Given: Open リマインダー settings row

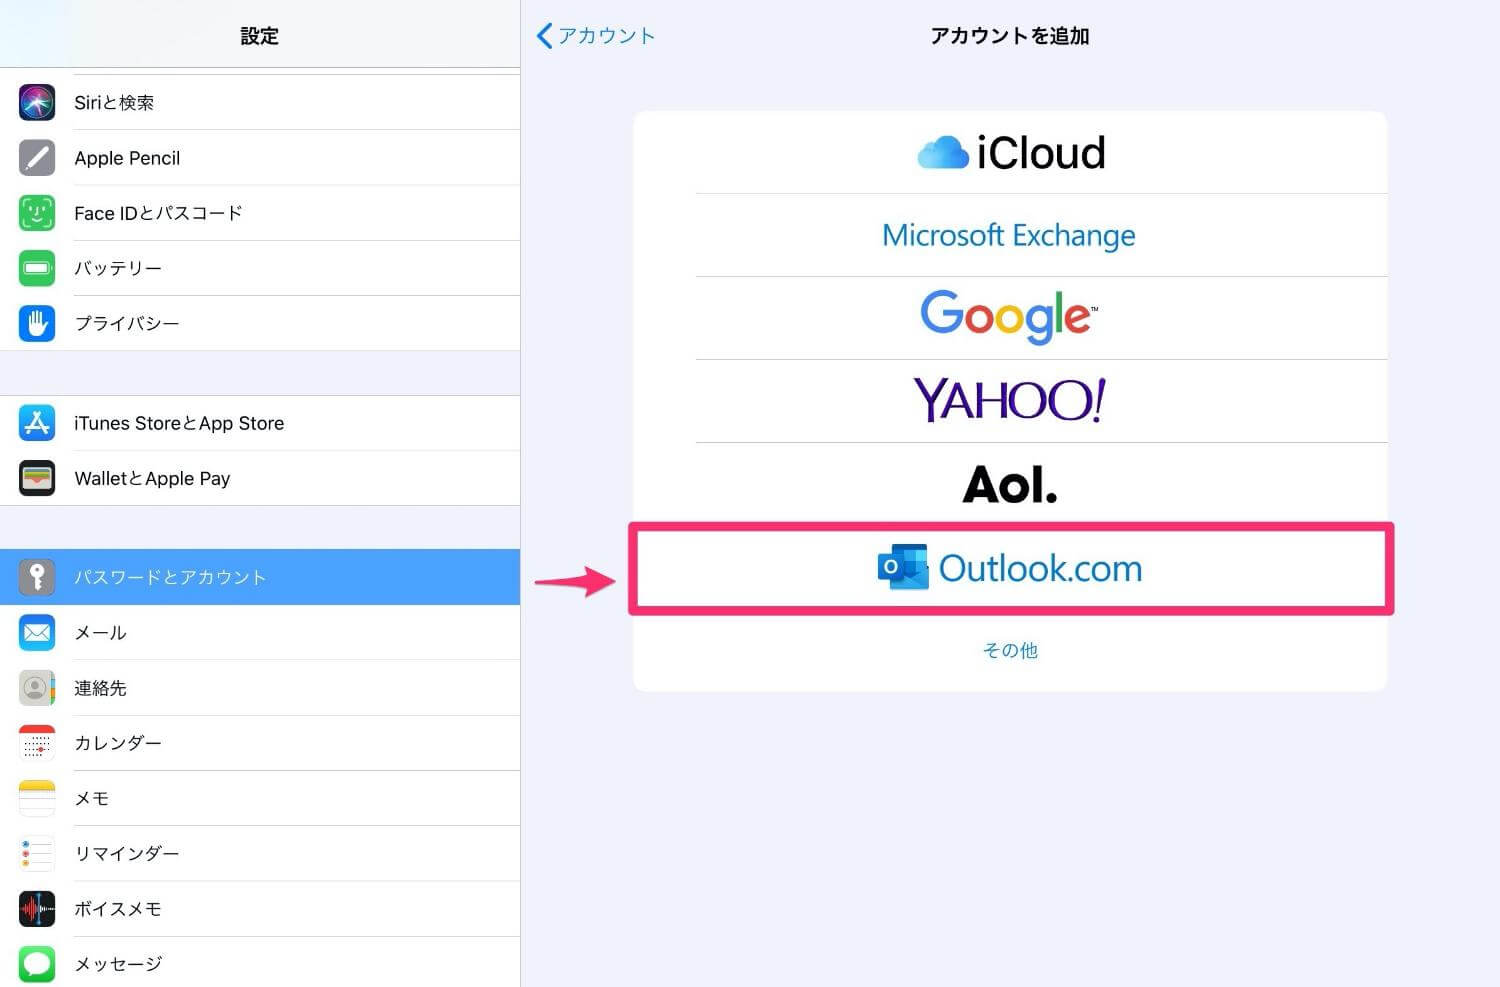Looking at the screenshot, I should click(x=260, y=853).
